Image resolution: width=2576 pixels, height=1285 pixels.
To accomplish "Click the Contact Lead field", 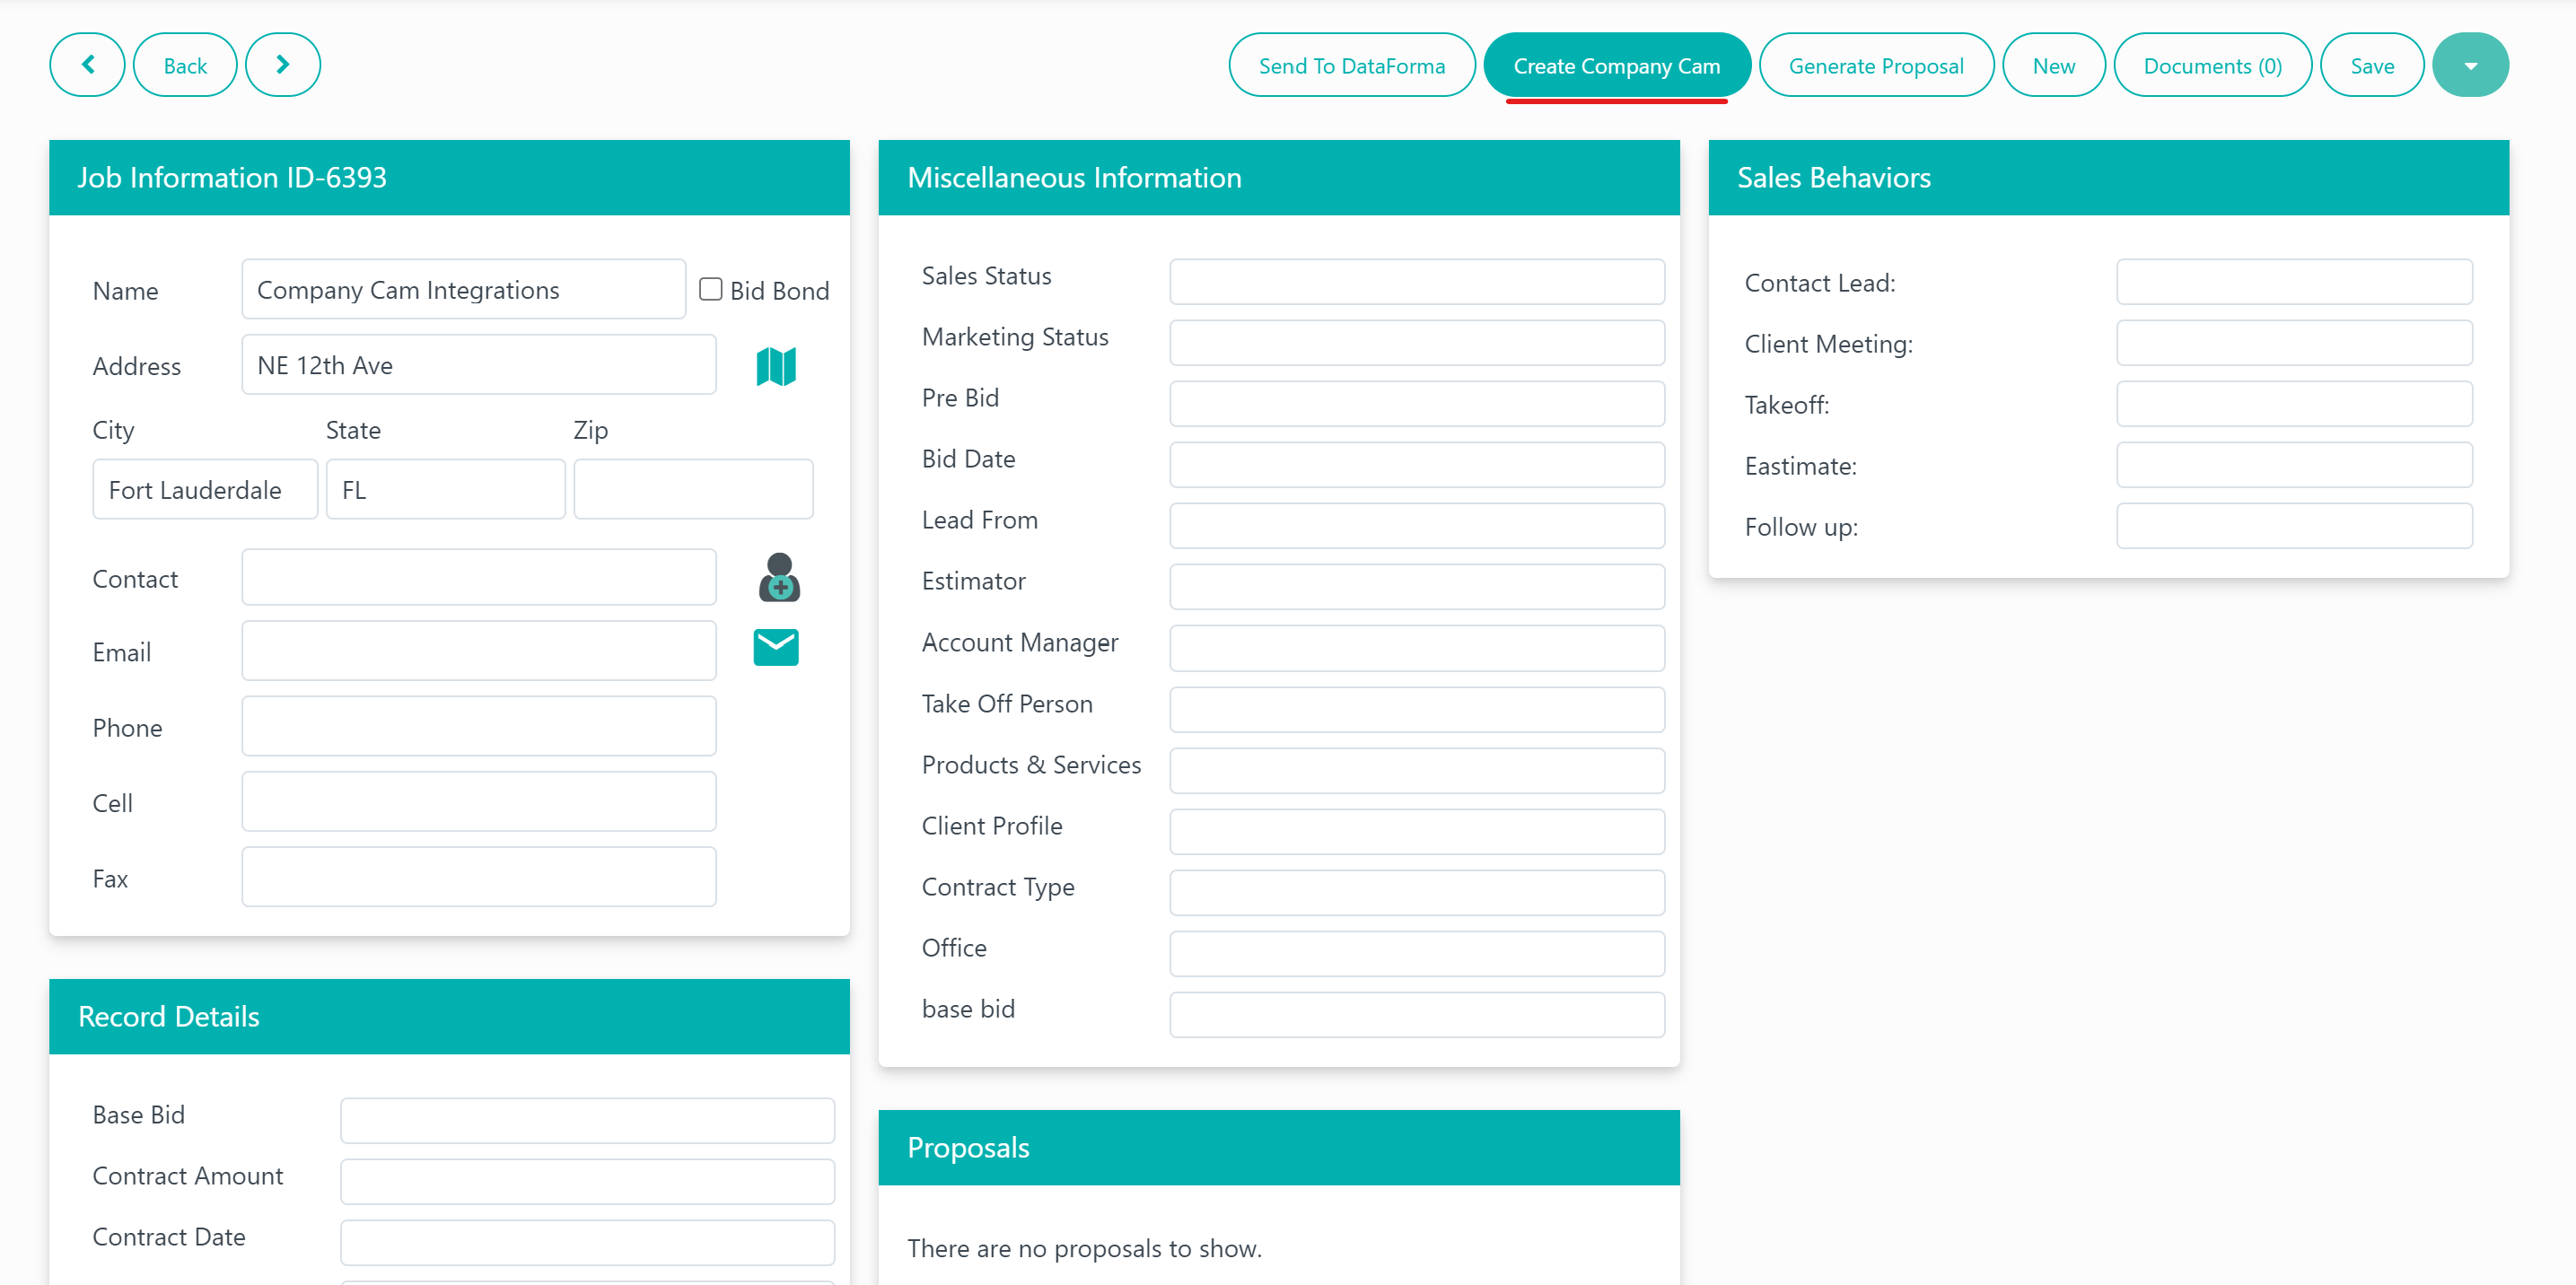I will (2294, 281).
